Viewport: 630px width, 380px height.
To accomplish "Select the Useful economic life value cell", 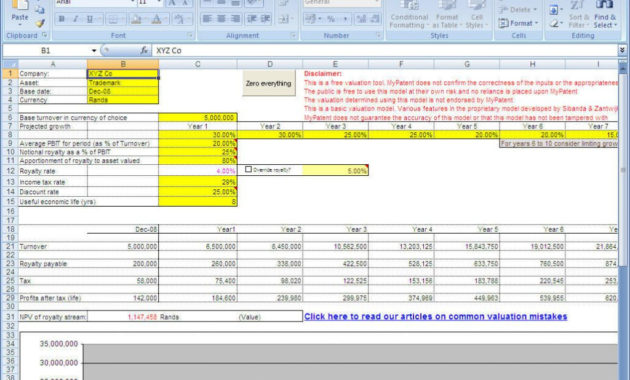I will 198,202.
